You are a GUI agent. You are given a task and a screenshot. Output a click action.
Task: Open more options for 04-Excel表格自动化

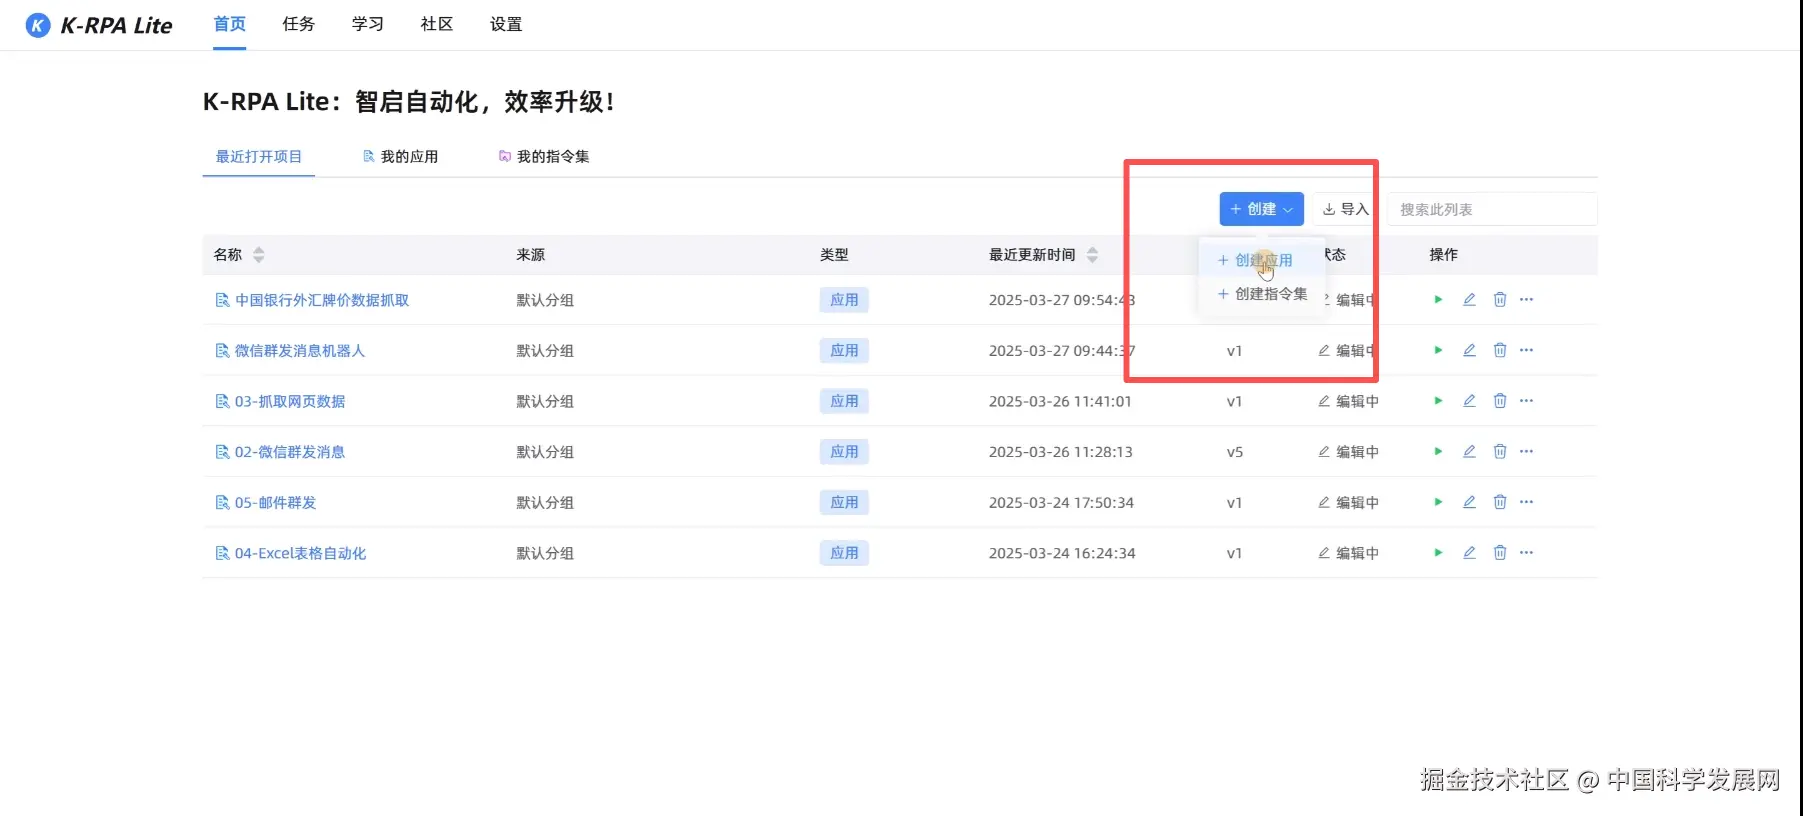coord(1526,552)
